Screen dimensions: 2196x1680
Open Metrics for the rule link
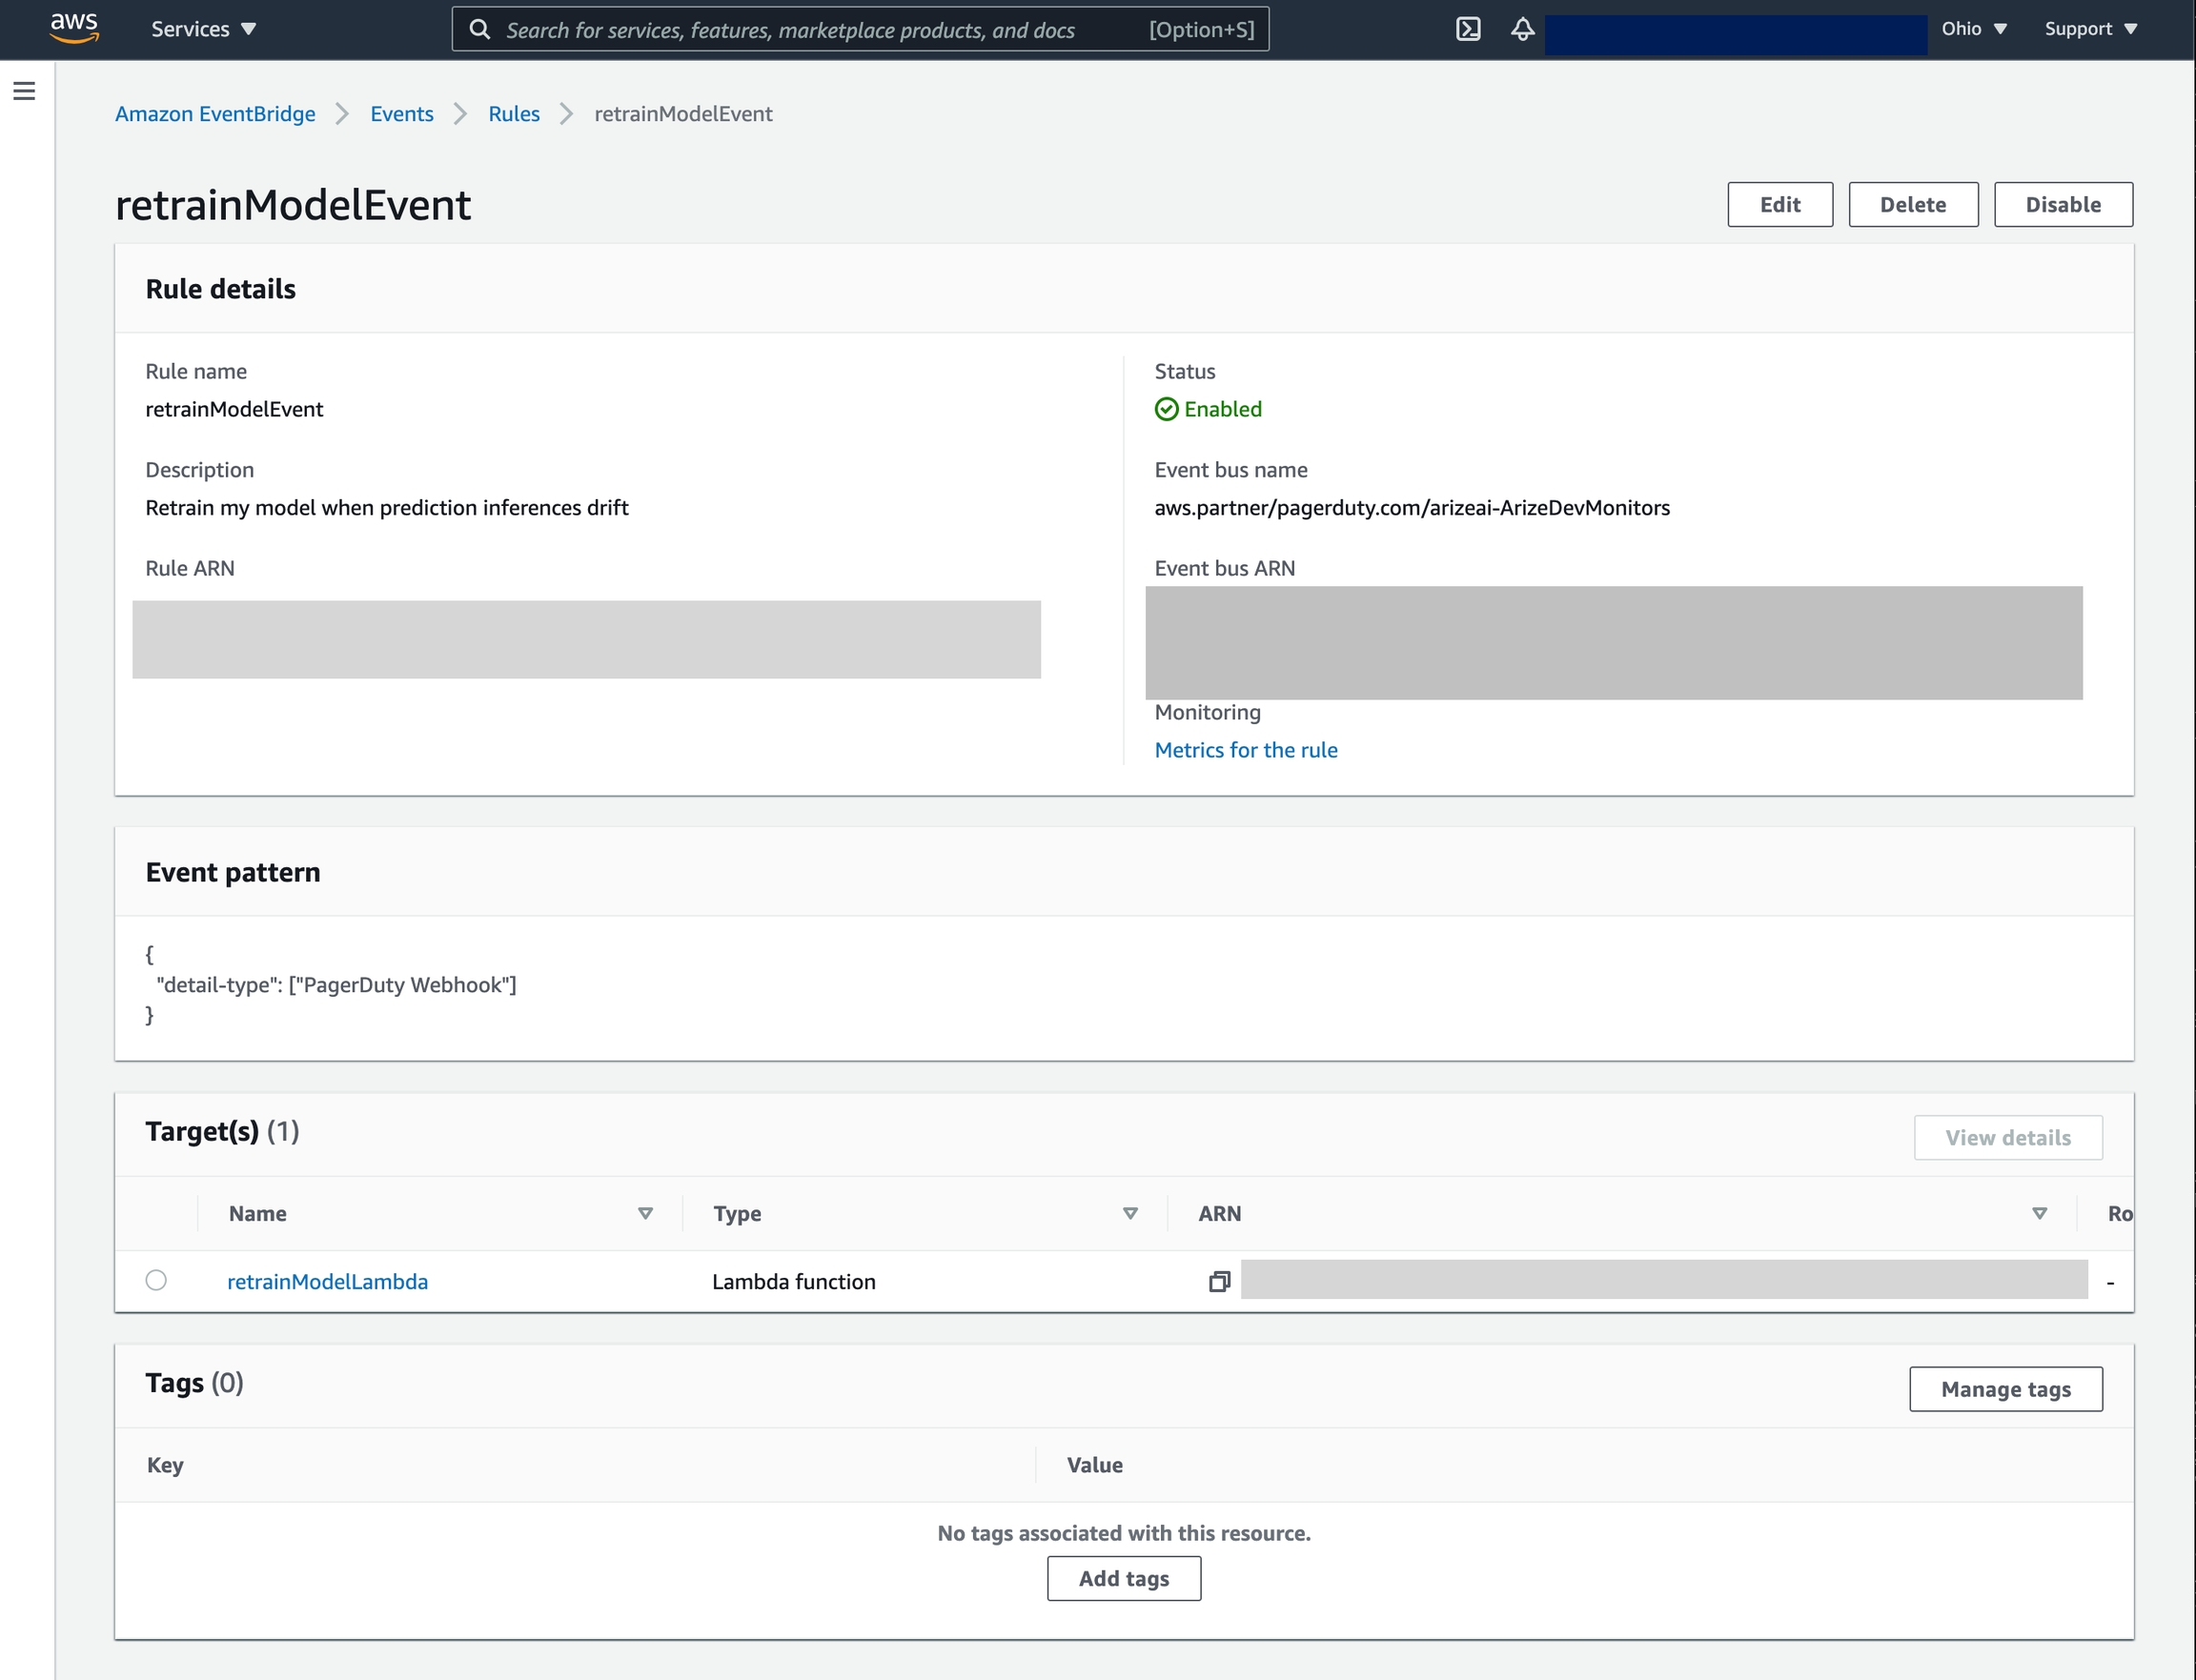pos(1245,750)
